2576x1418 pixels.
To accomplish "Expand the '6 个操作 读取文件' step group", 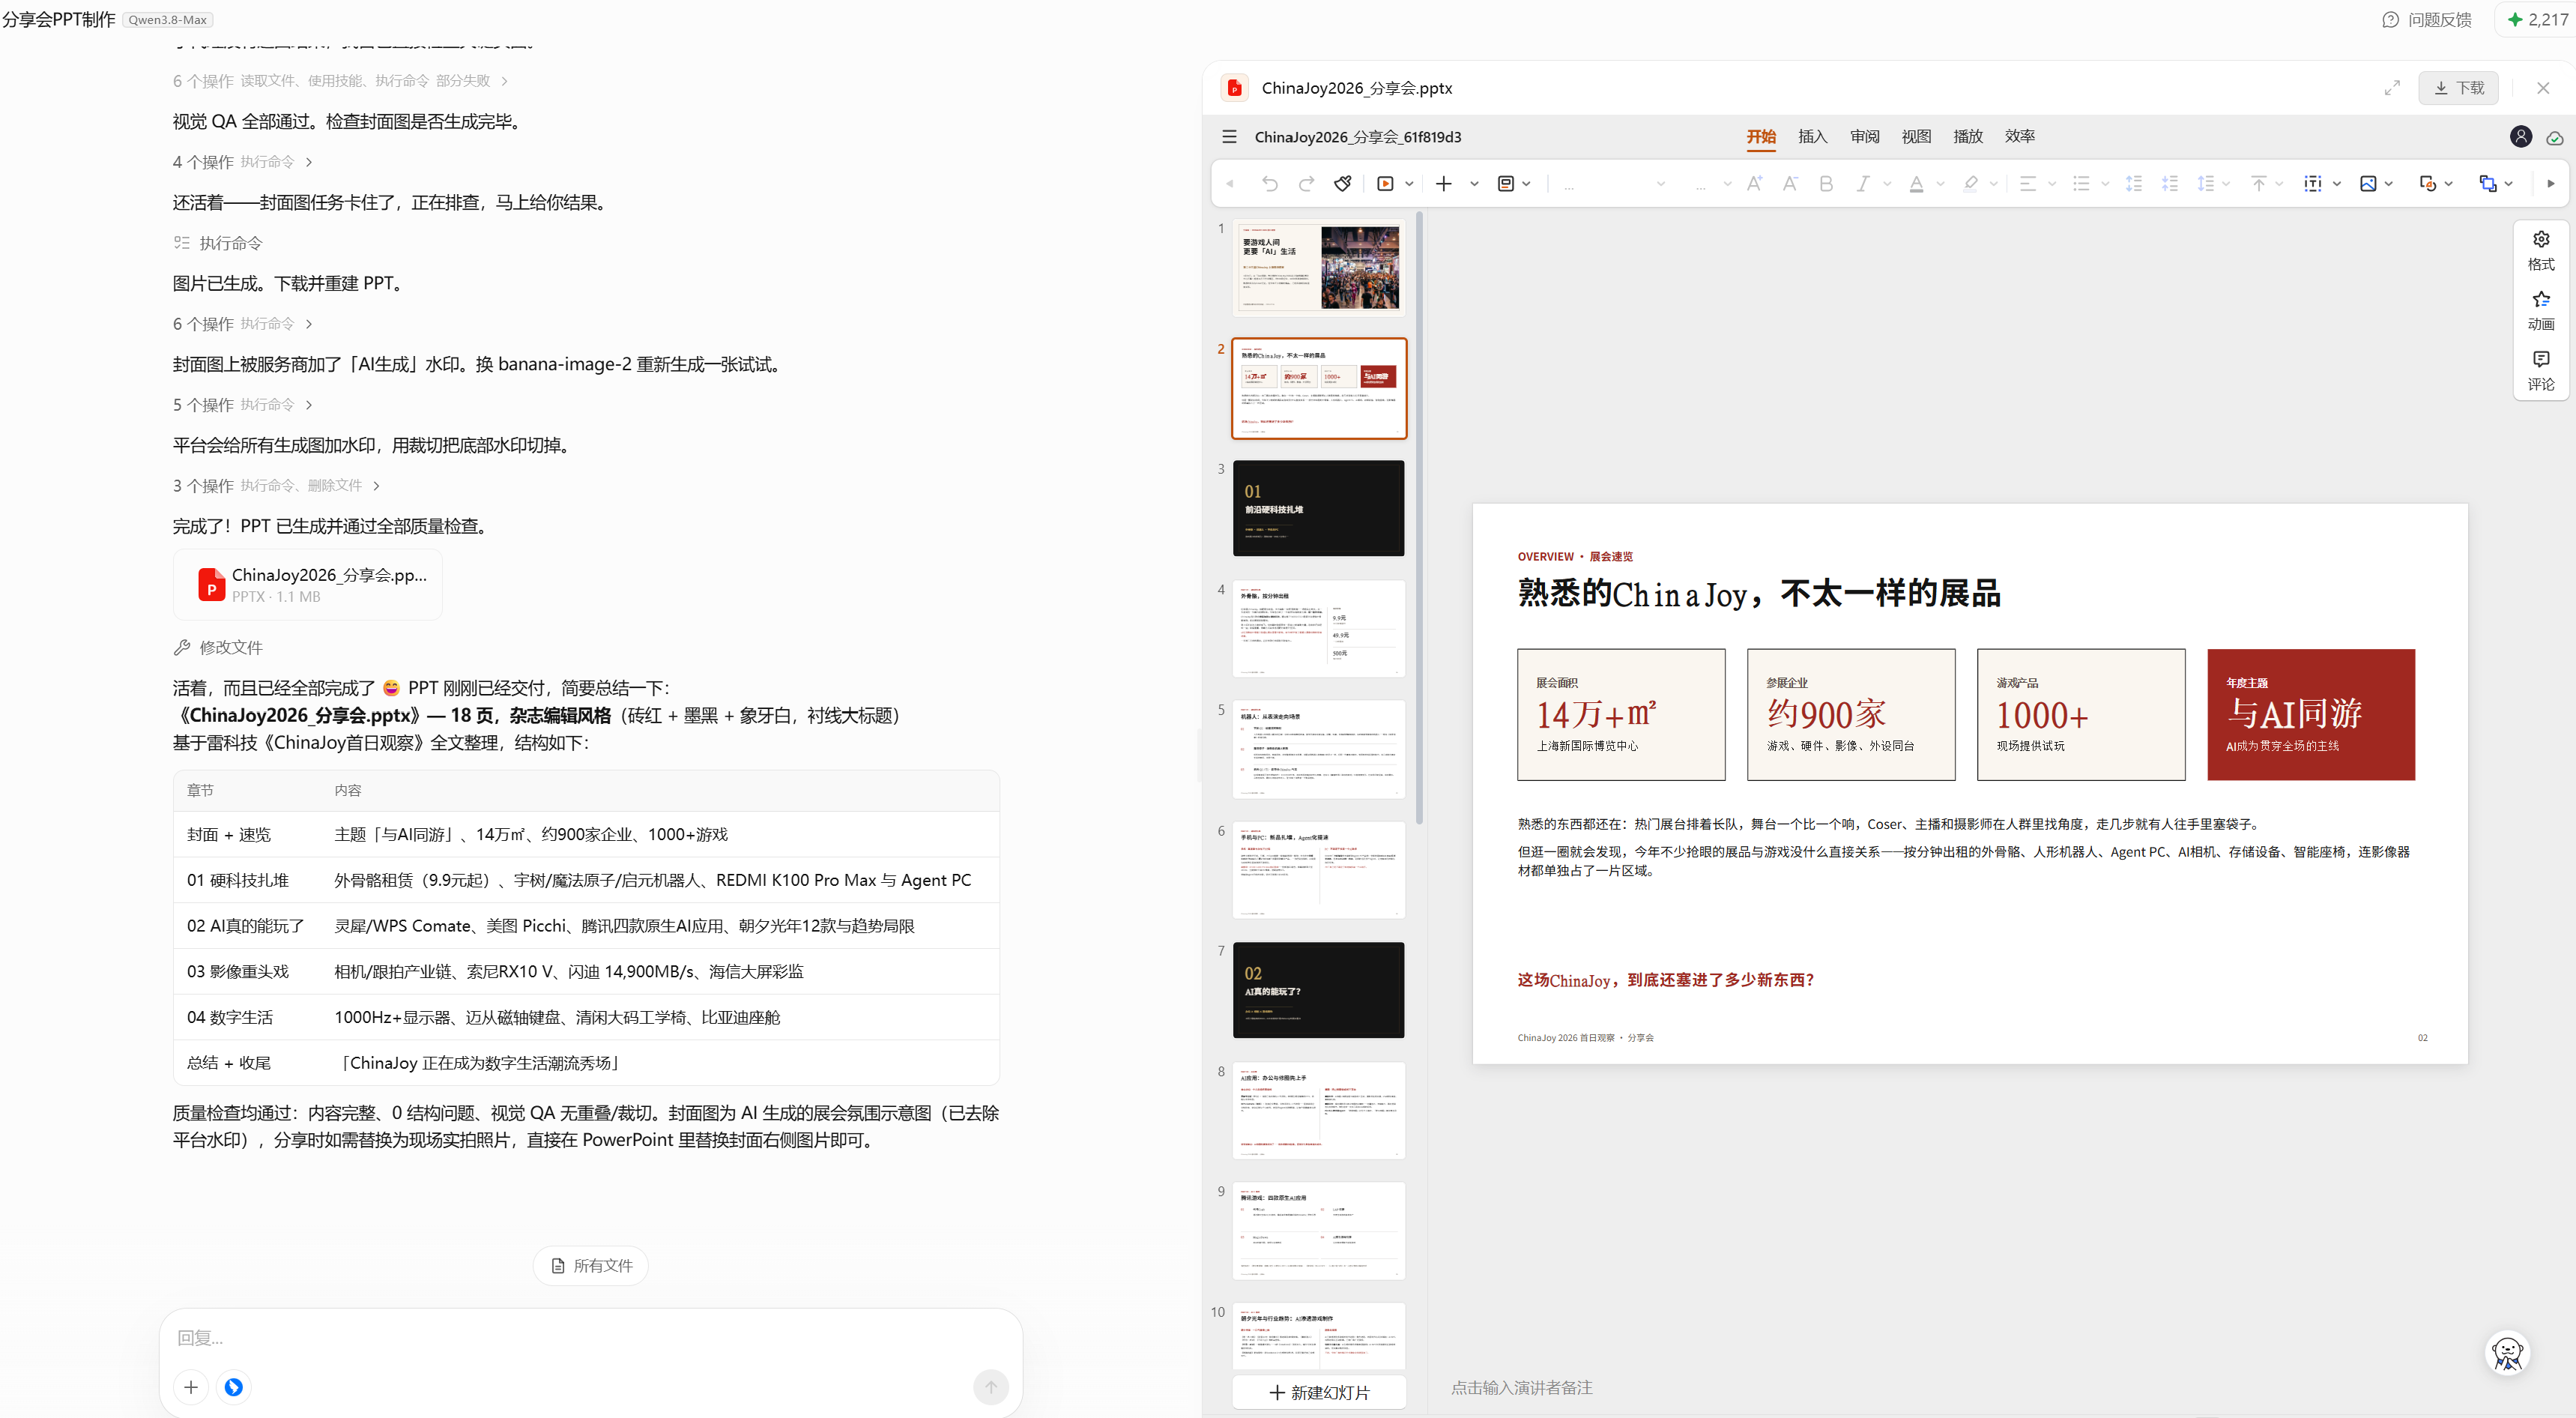I will [x=340, y=81].
